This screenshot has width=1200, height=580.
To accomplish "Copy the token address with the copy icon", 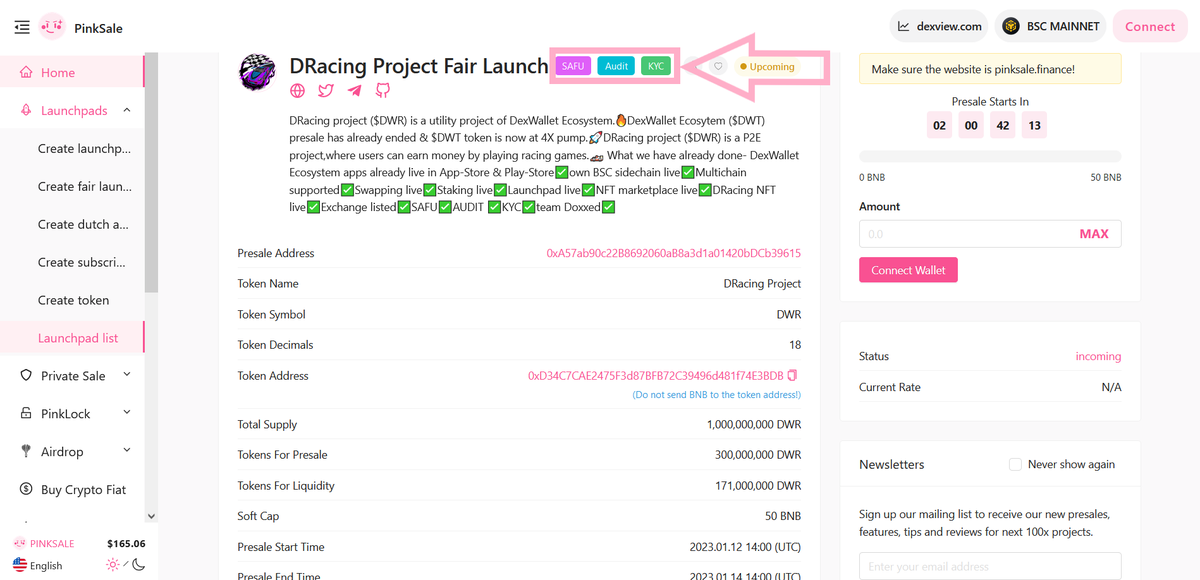I will (793, 376).
